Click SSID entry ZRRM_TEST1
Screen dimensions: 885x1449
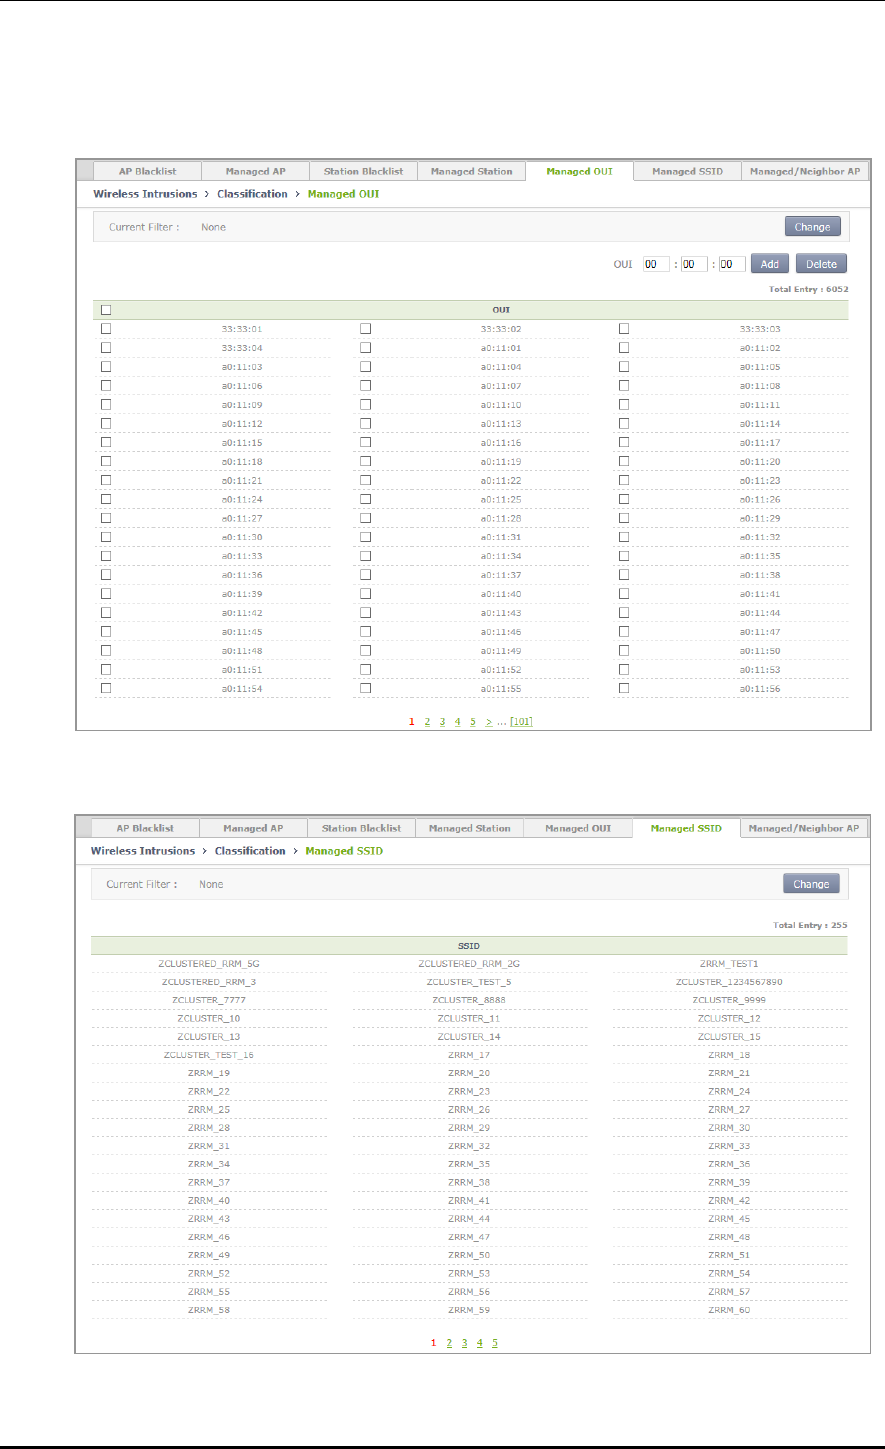(x=730, y=963)
